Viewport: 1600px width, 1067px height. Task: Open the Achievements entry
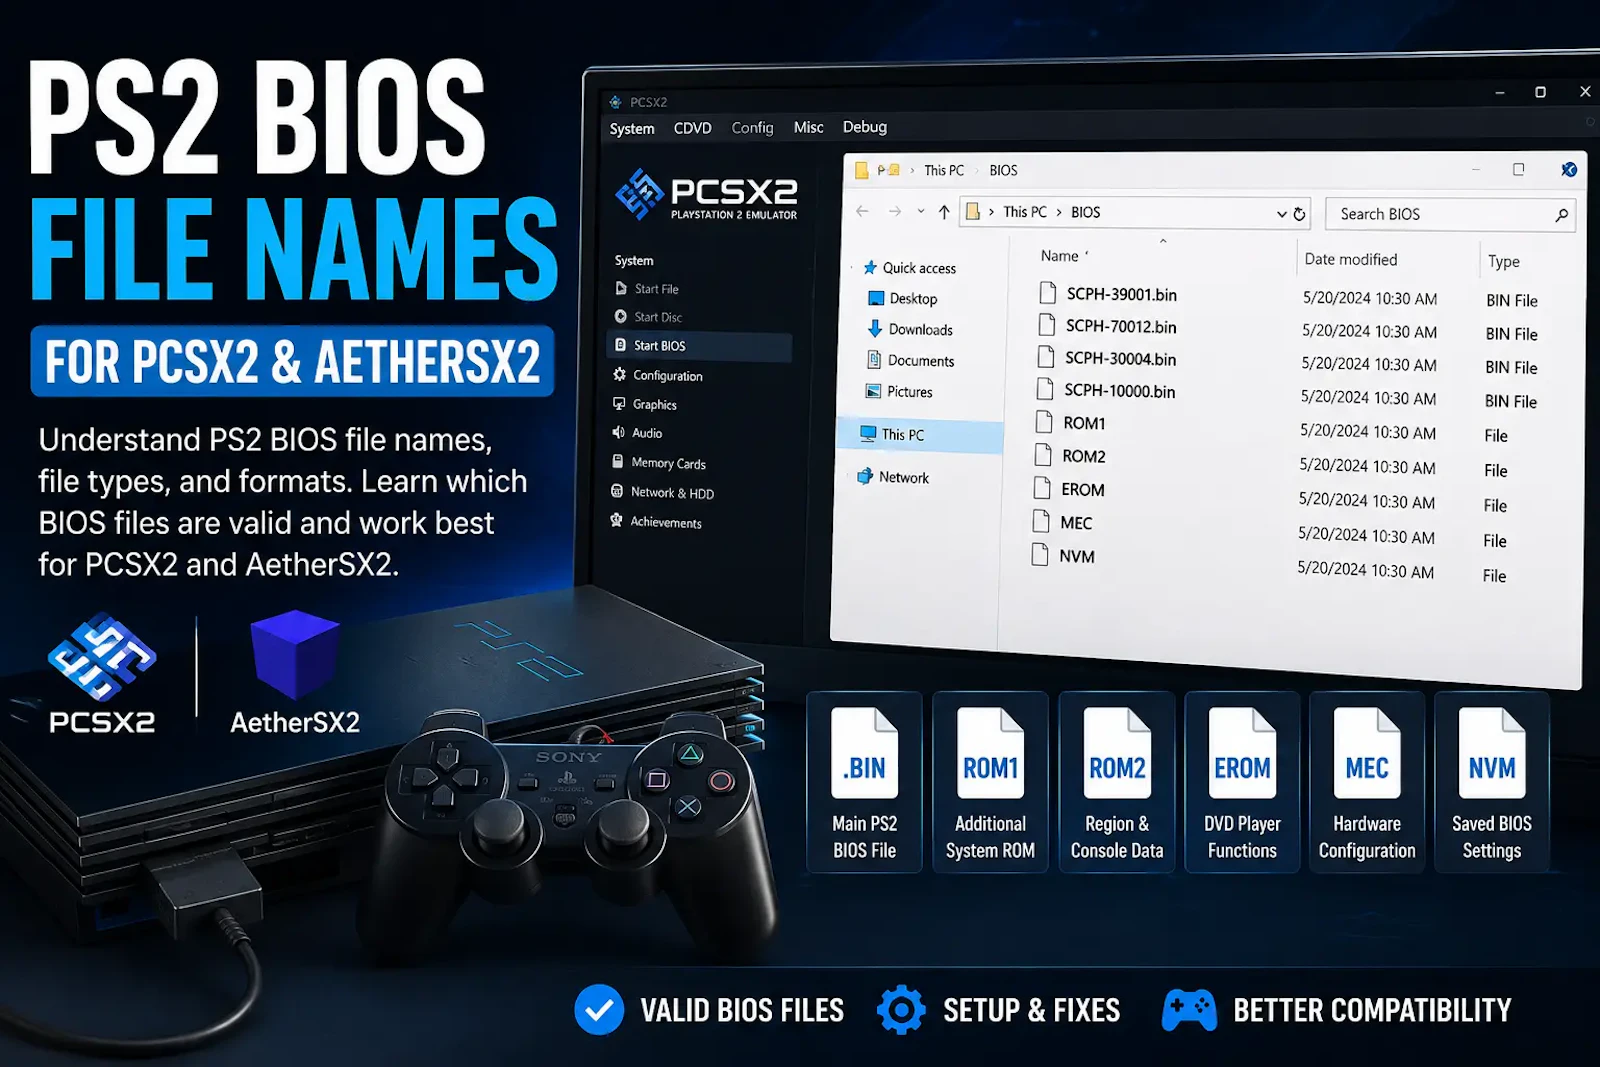(656, 522)
